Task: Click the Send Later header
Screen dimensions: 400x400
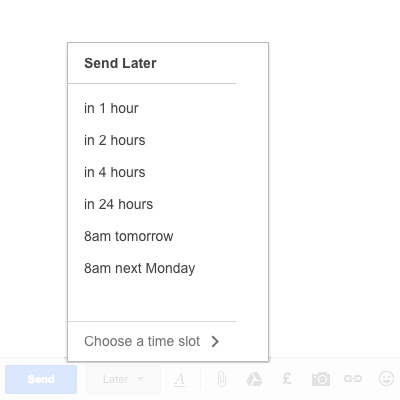Action: [120, 63]
